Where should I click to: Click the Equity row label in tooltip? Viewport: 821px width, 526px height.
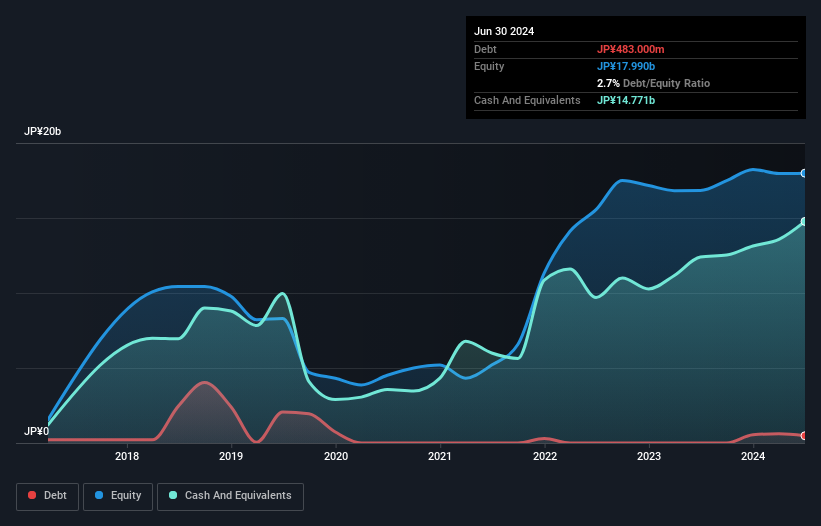coord(489,66)
